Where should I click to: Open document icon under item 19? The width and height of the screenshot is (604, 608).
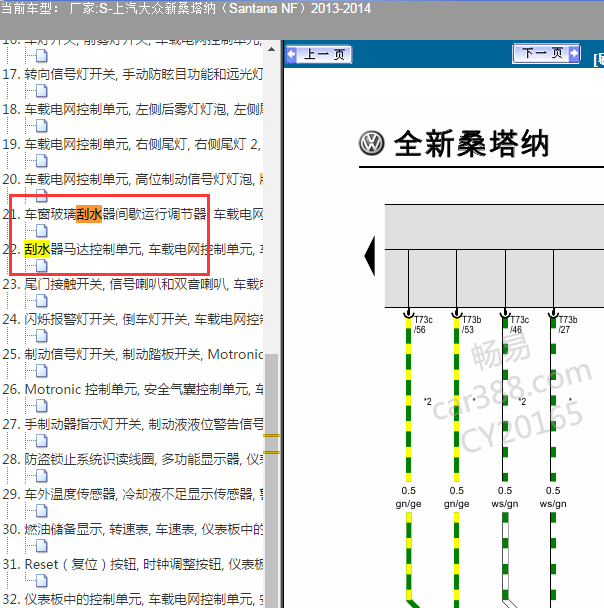(x=41, y=161)
